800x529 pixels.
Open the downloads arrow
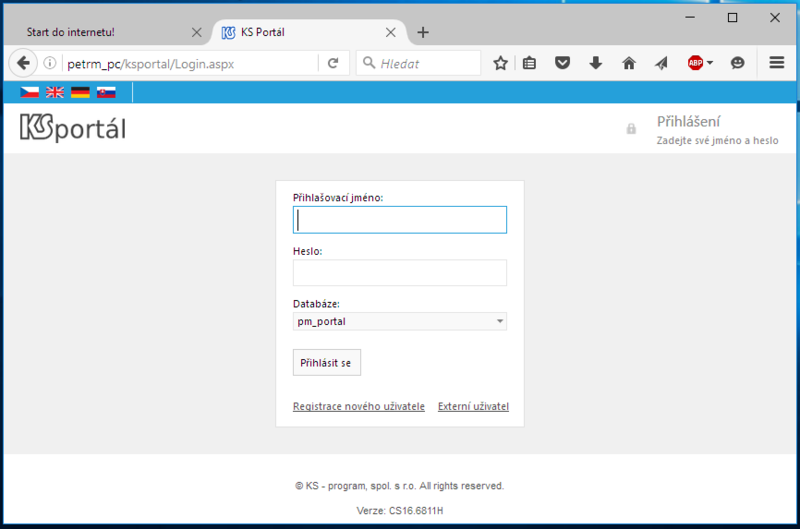coord(595,63)
